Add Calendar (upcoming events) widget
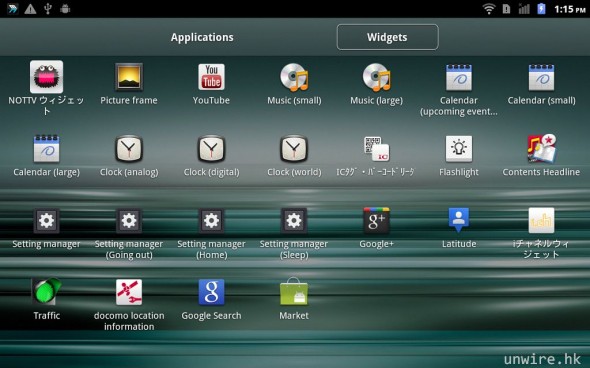This screenshot has height=368, width=590. 459,77
